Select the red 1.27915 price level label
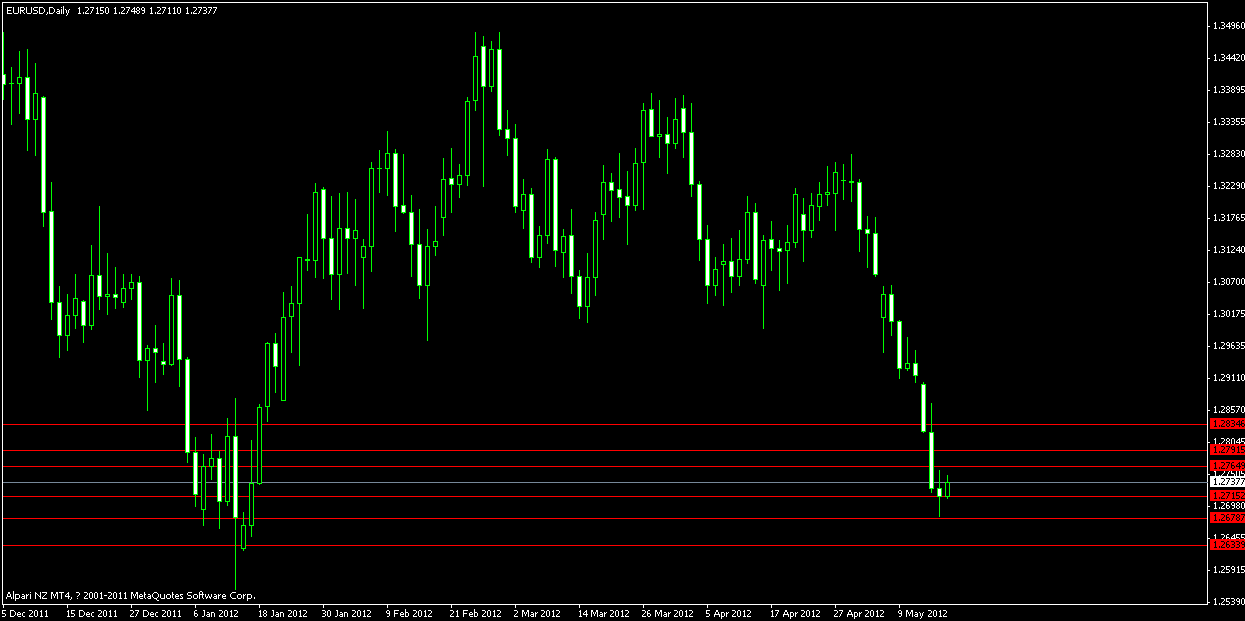This screenshot has height=621, width=1245. coord(1227,451)
